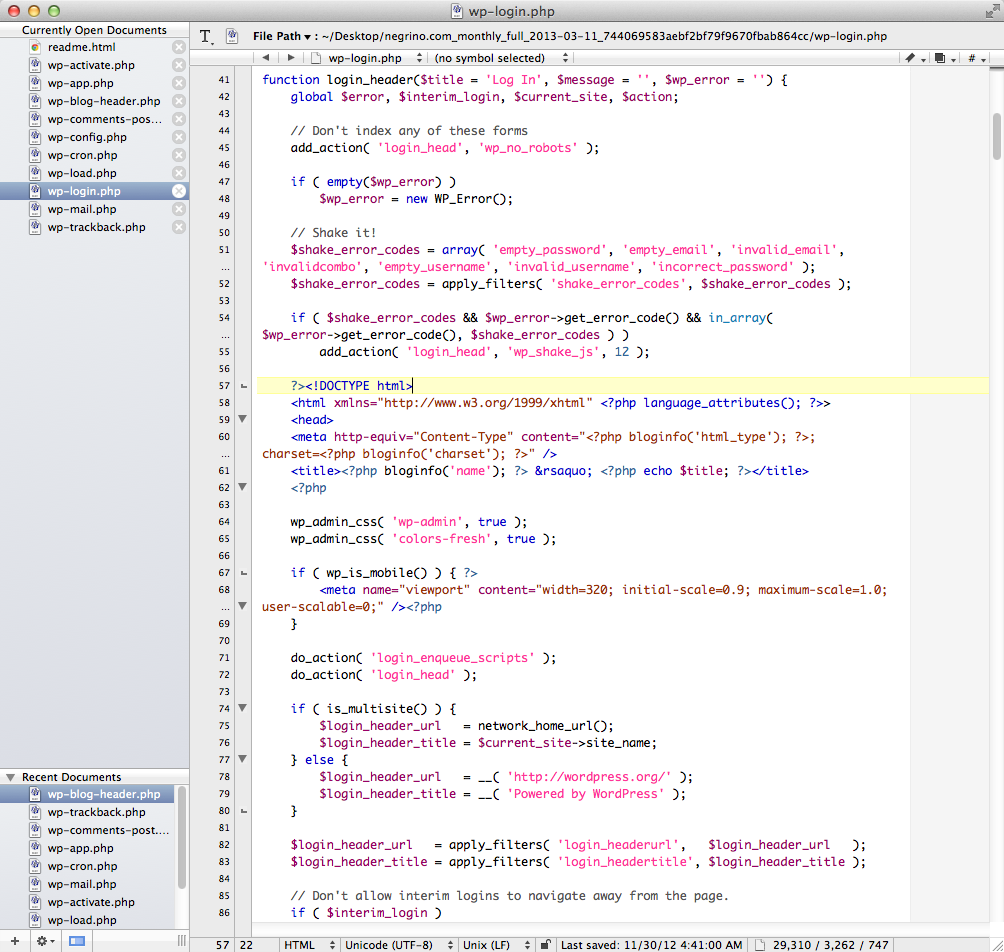Viewport: 1004px width, 952px height.
Task: Click add (+) button in sidebar footer
Action: pyautogui.click(x=15, y=941)
